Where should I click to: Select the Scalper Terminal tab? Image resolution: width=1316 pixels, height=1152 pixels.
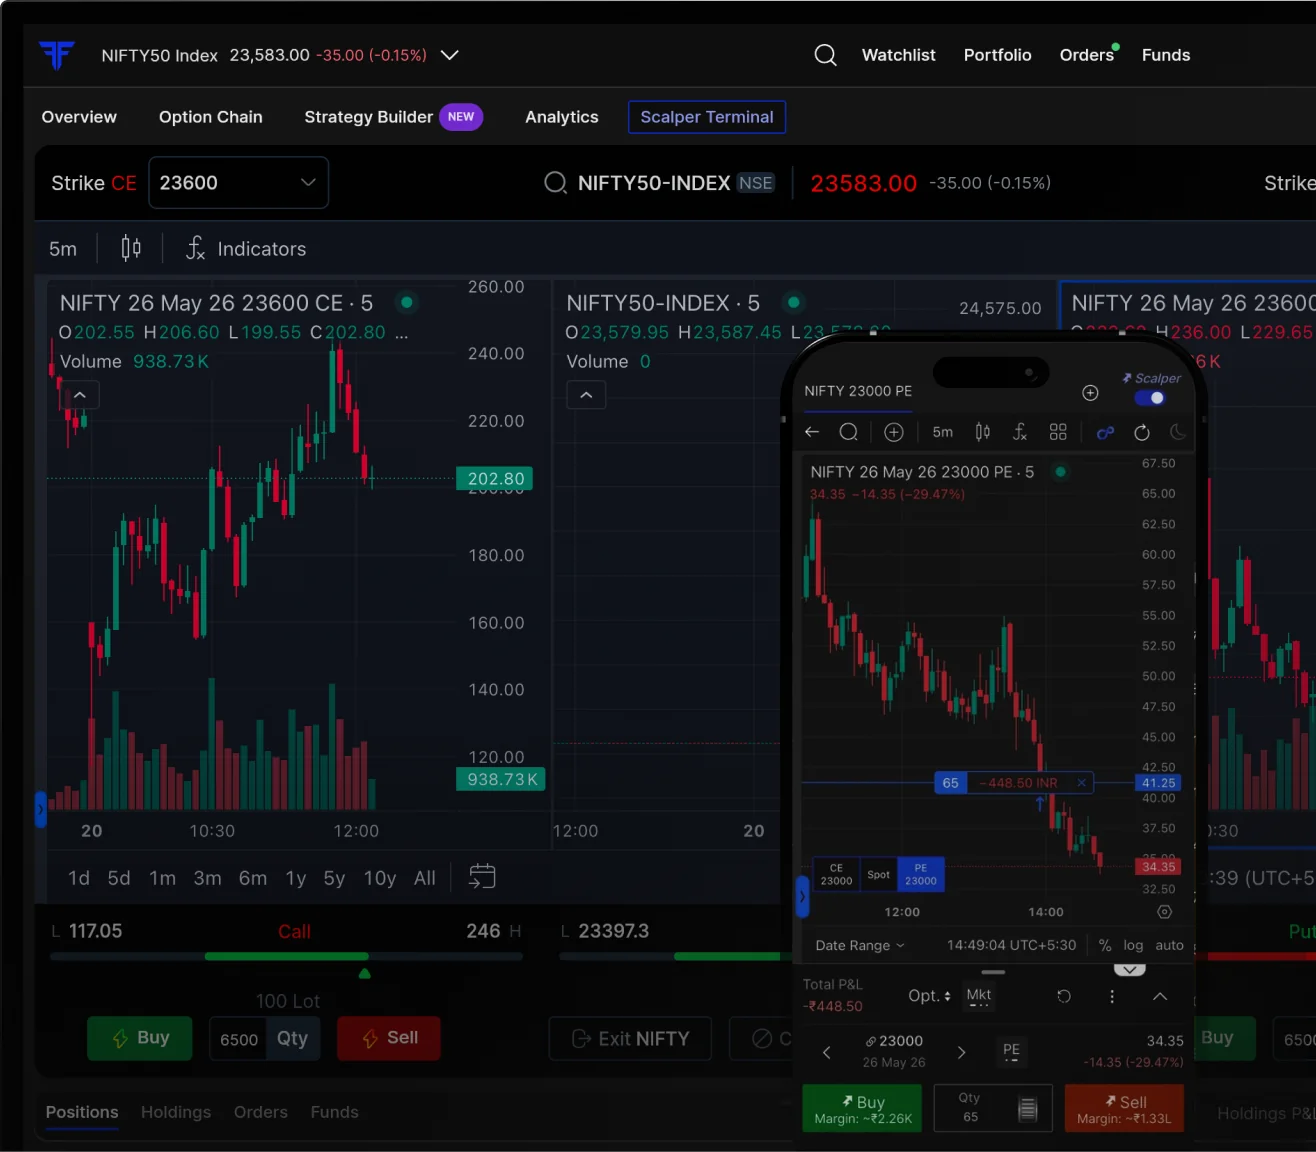[x=707, y=117]
